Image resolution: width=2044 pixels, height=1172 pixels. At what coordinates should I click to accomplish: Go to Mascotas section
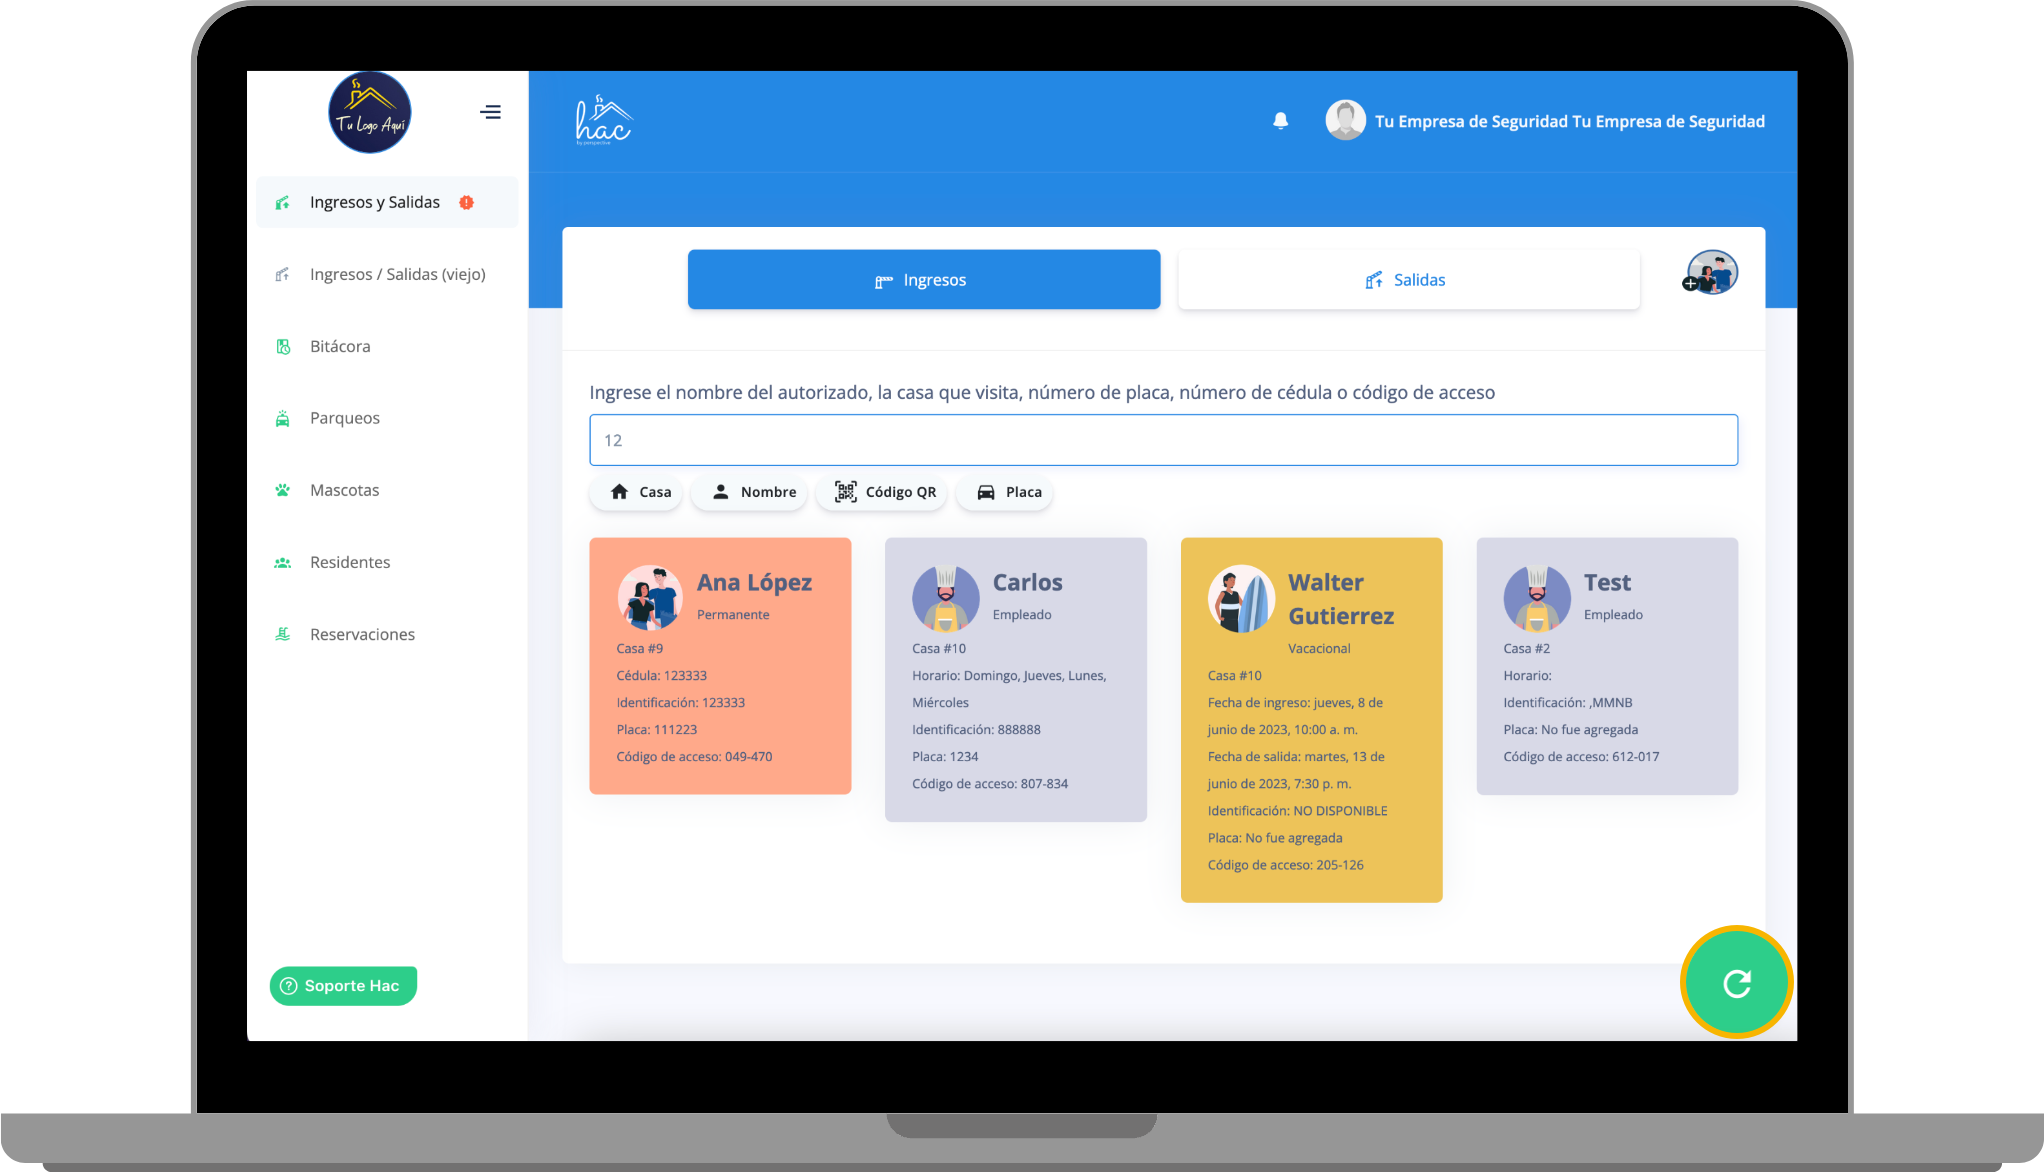[344, 490]
